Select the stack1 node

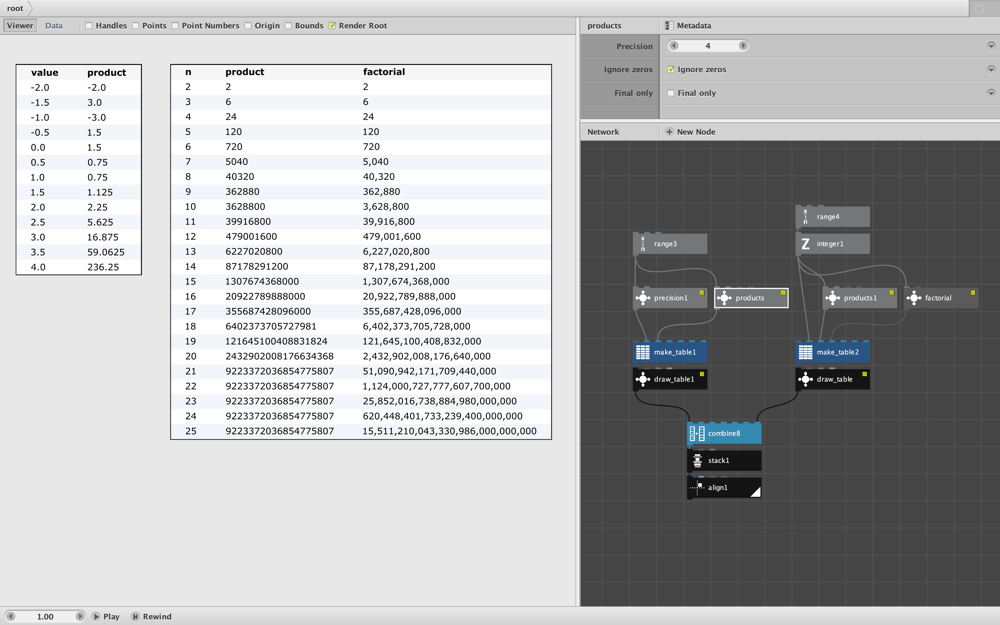coord(724,460)
